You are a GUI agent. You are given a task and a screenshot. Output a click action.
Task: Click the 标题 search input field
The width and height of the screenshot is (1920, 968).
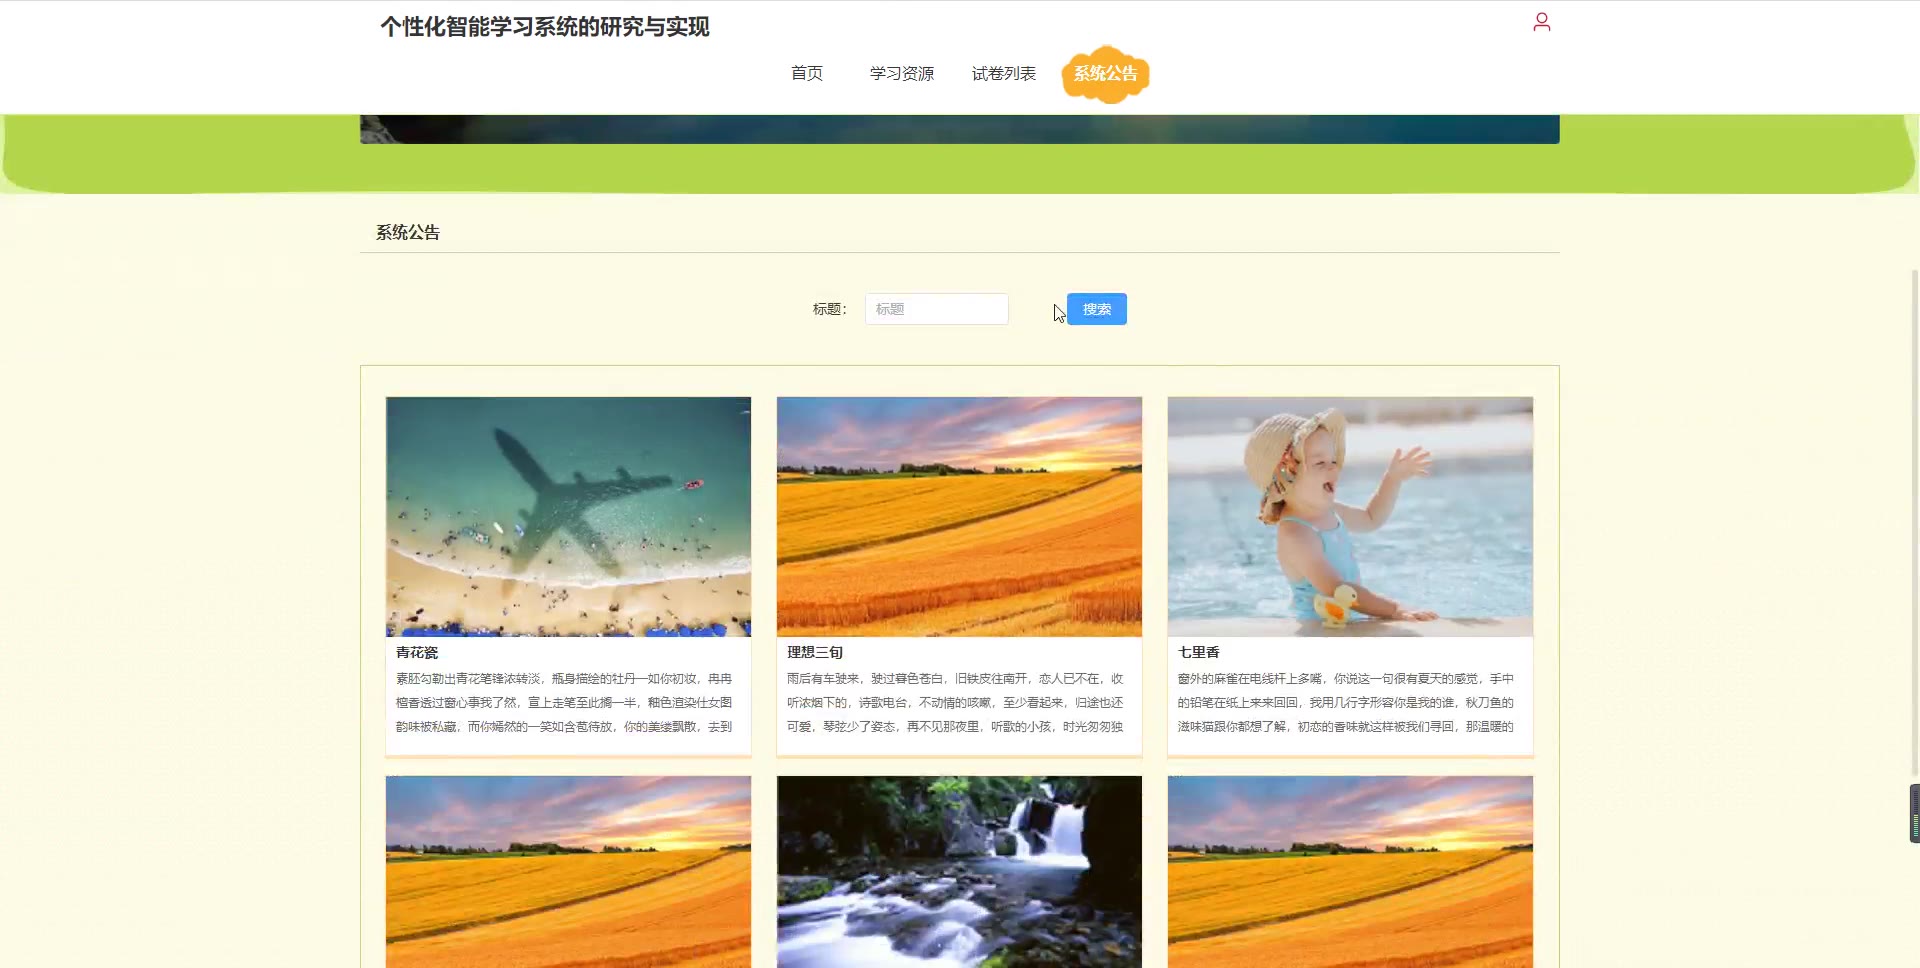pyautogui.click(x=937, y=309)
